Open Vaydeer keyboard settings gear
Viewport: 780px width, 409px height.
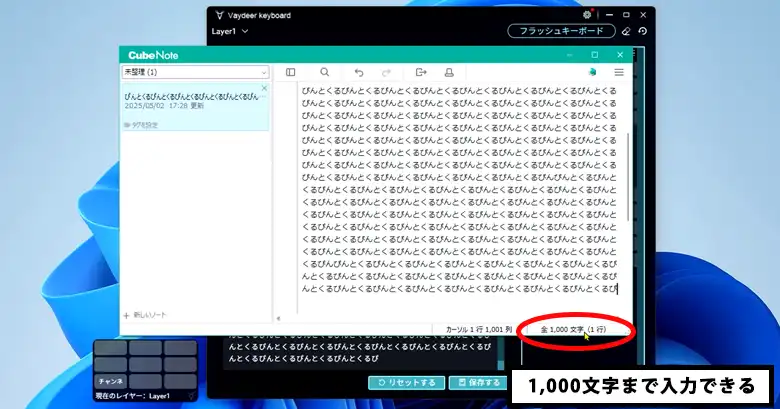tap(587, 15)
